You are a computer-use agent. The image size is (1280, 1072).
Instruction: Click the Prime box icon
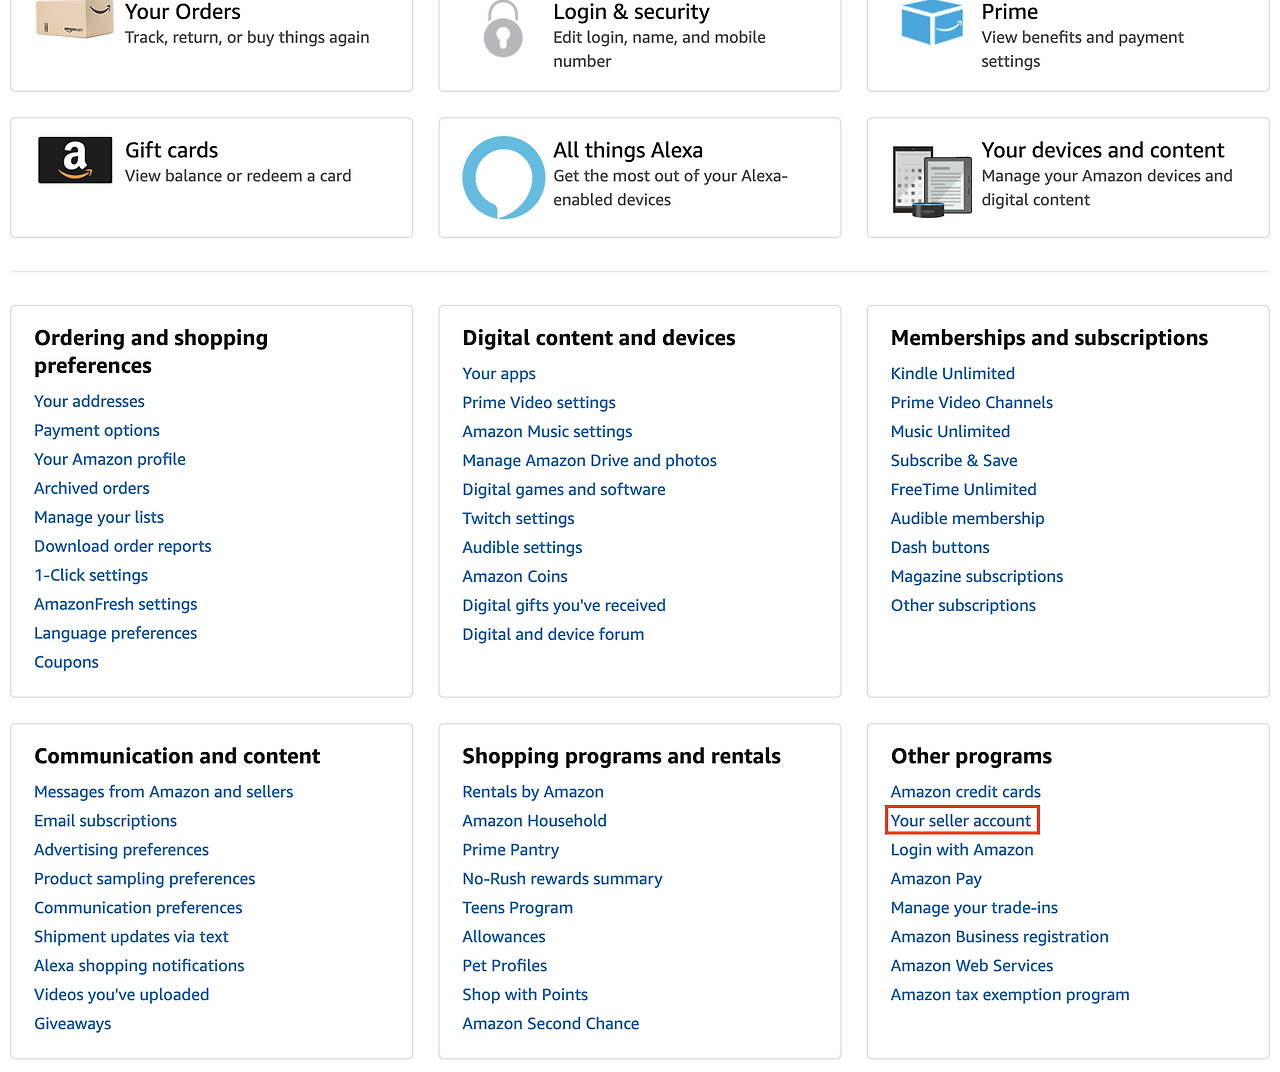point(931,22)
